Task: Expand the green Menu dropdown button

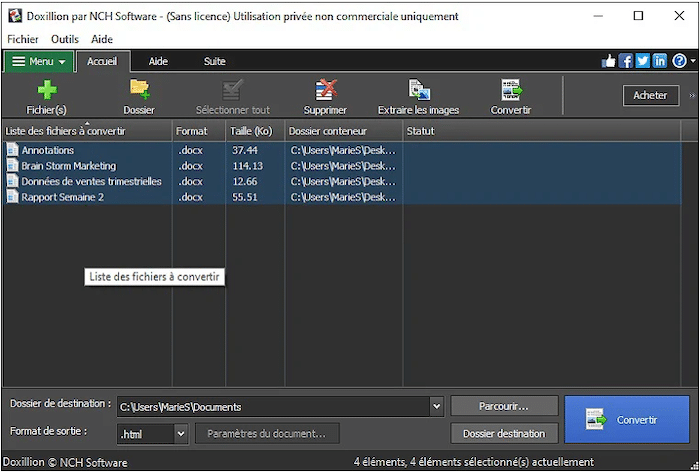Action: tap(39, 61)
